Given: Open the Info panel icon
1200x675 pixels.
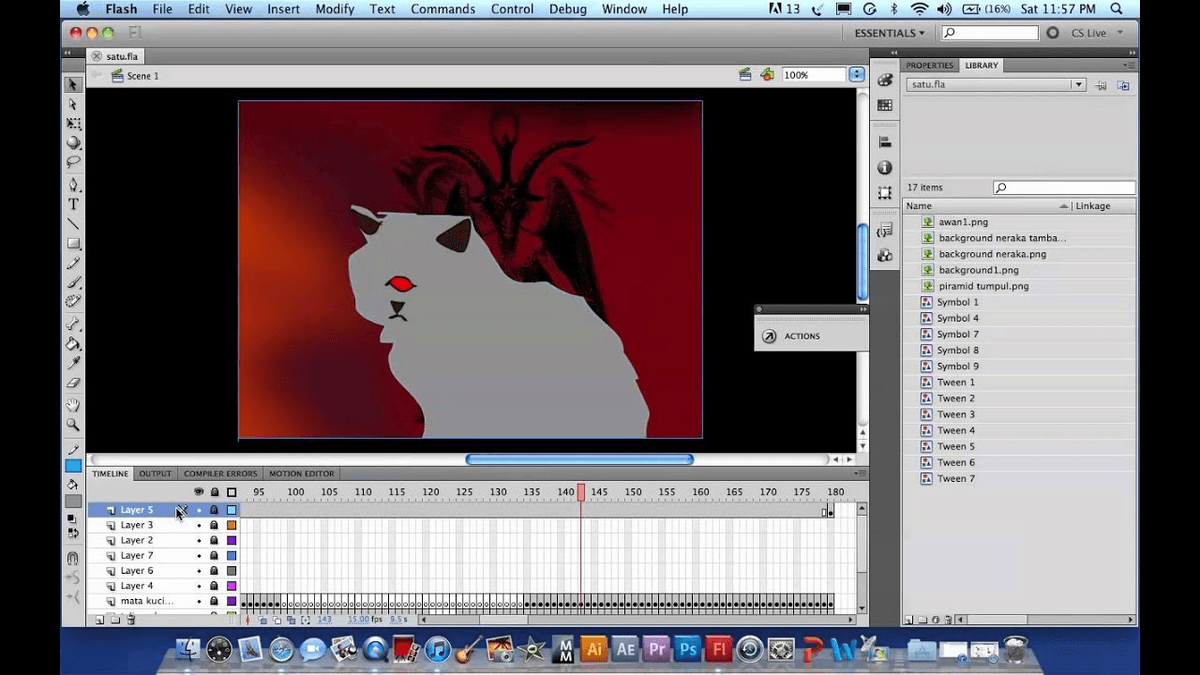Looking at the screenshot, I should (885, 168).
